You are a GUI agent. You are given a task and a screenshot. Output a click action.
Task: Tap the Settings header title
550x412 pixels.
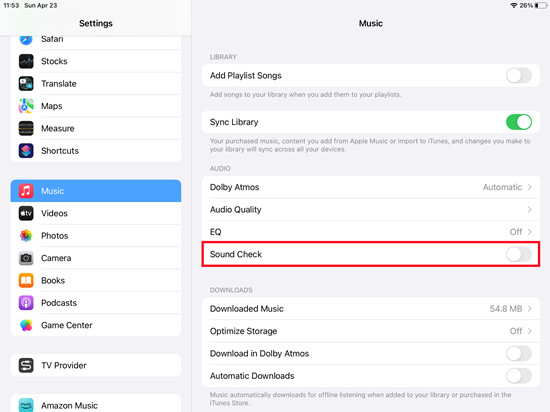coord(96,23)
